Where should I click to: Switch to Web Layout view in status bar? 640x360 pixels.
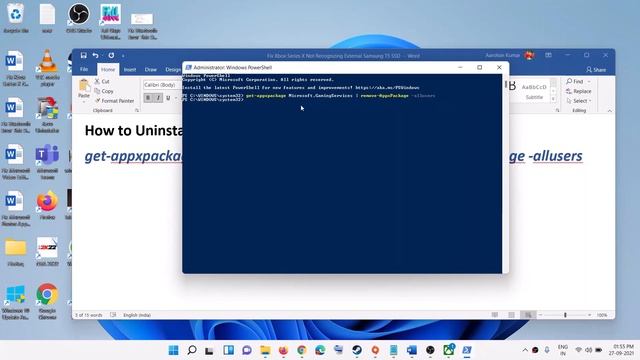[528, 315]
